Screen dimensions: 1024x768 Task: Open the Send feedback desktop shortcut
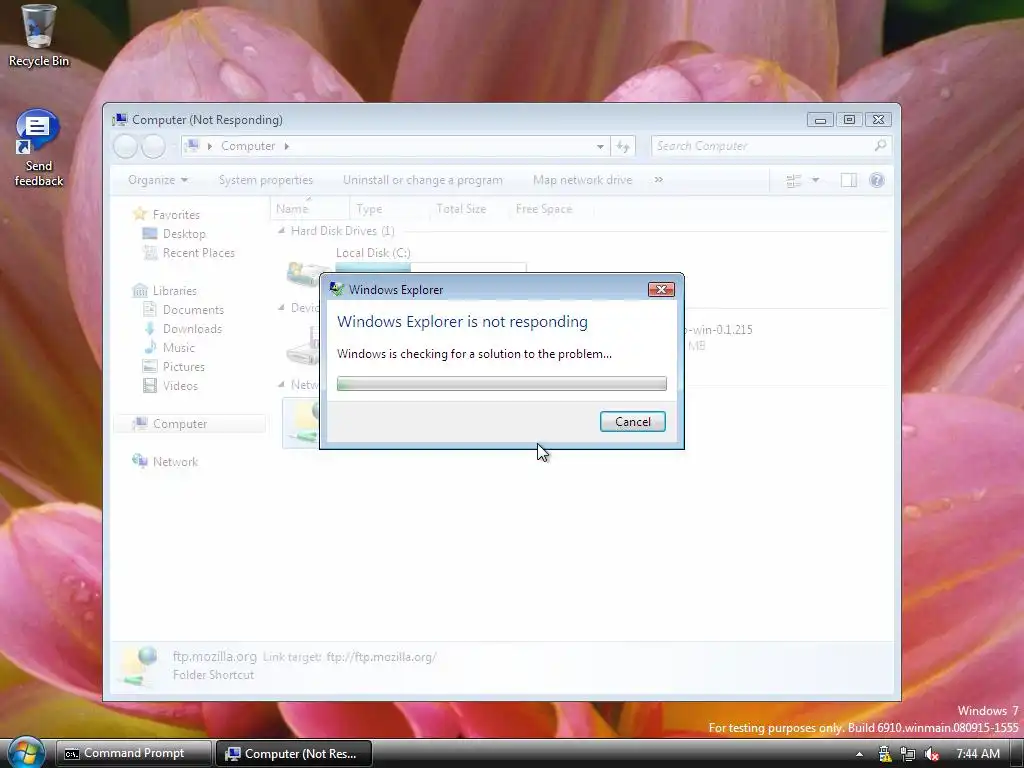pos(39,148)
